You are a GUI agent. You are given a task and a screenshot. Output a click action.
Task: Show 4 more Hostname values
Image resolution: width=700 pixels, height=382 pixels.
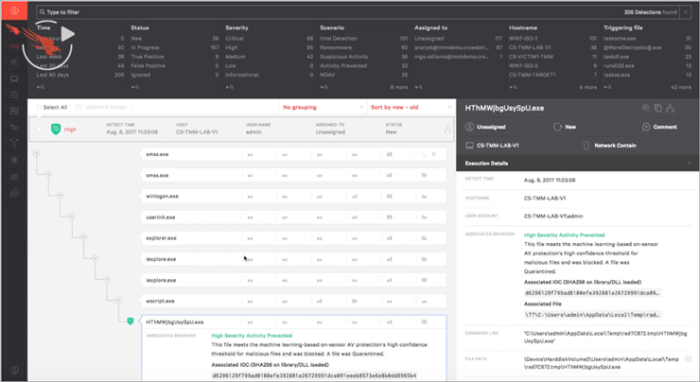click(588, 87)
